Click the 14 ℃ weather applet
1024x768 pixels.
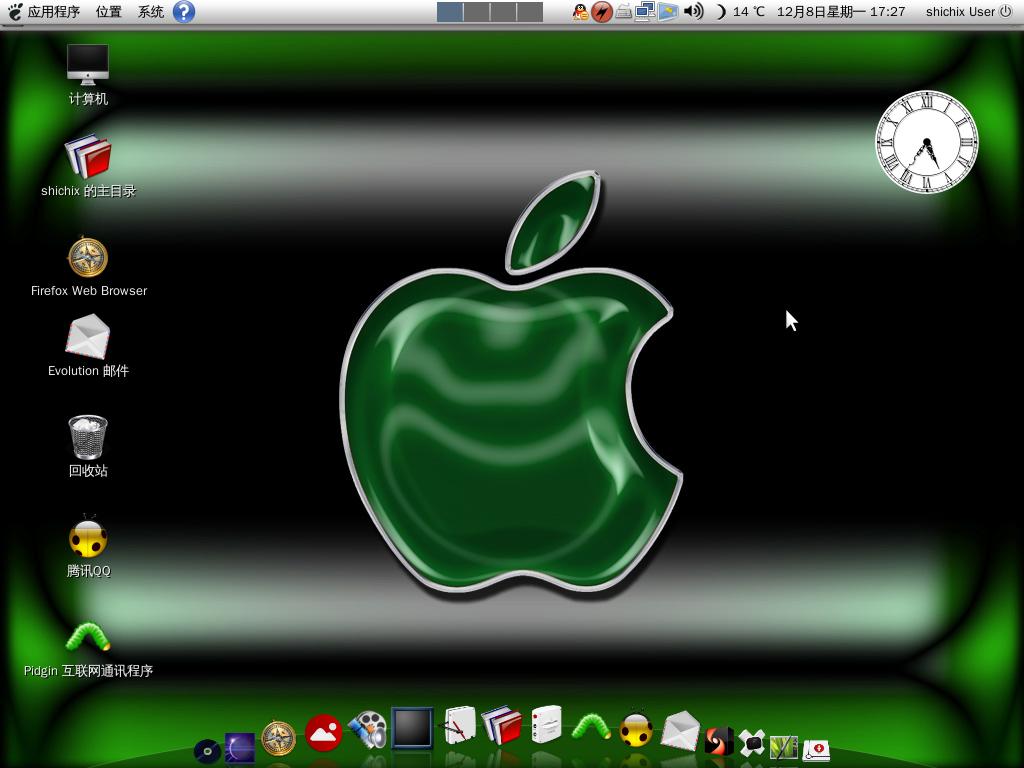[741, 12]
